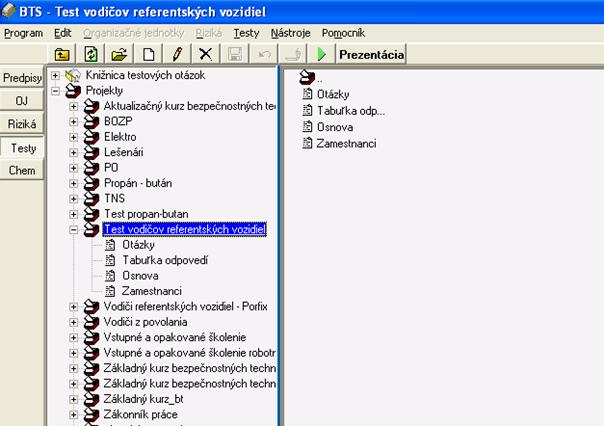Expand the Lešenári project node

point(73,153)
